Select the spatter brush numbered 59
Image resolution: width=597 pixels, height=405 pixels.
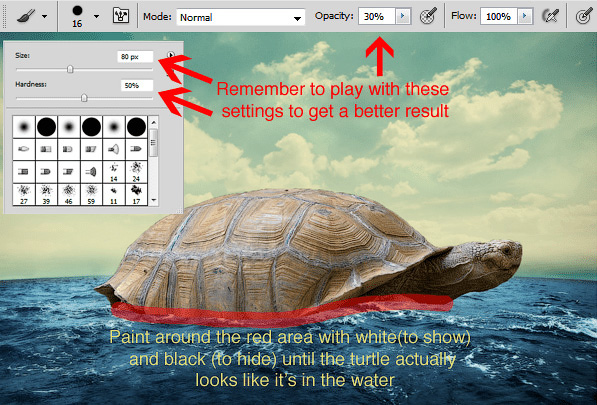tap(91, 194)
